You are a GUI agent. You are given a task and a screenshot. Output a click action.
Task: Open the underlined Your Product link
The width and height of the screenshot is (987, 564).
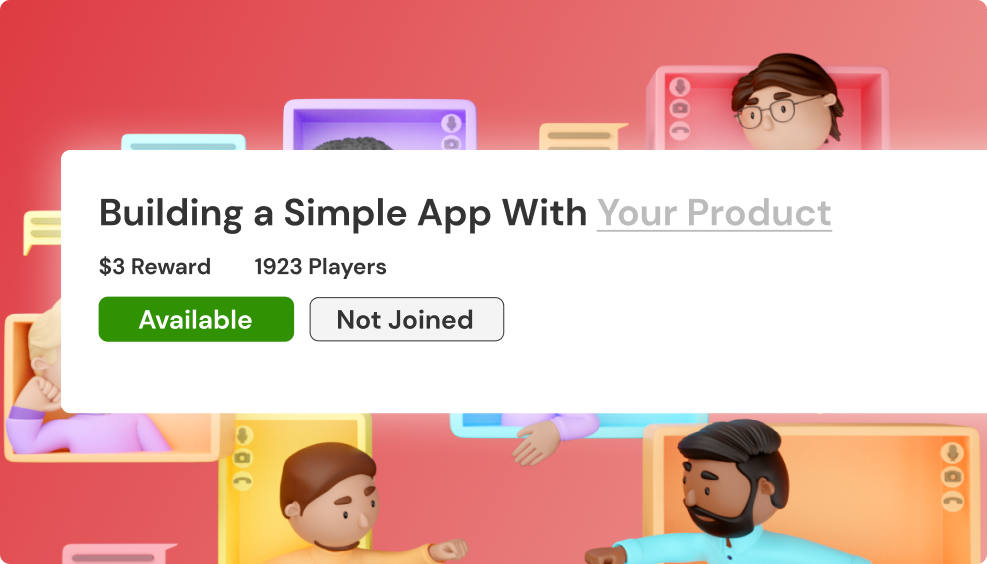tap(714, 213)
